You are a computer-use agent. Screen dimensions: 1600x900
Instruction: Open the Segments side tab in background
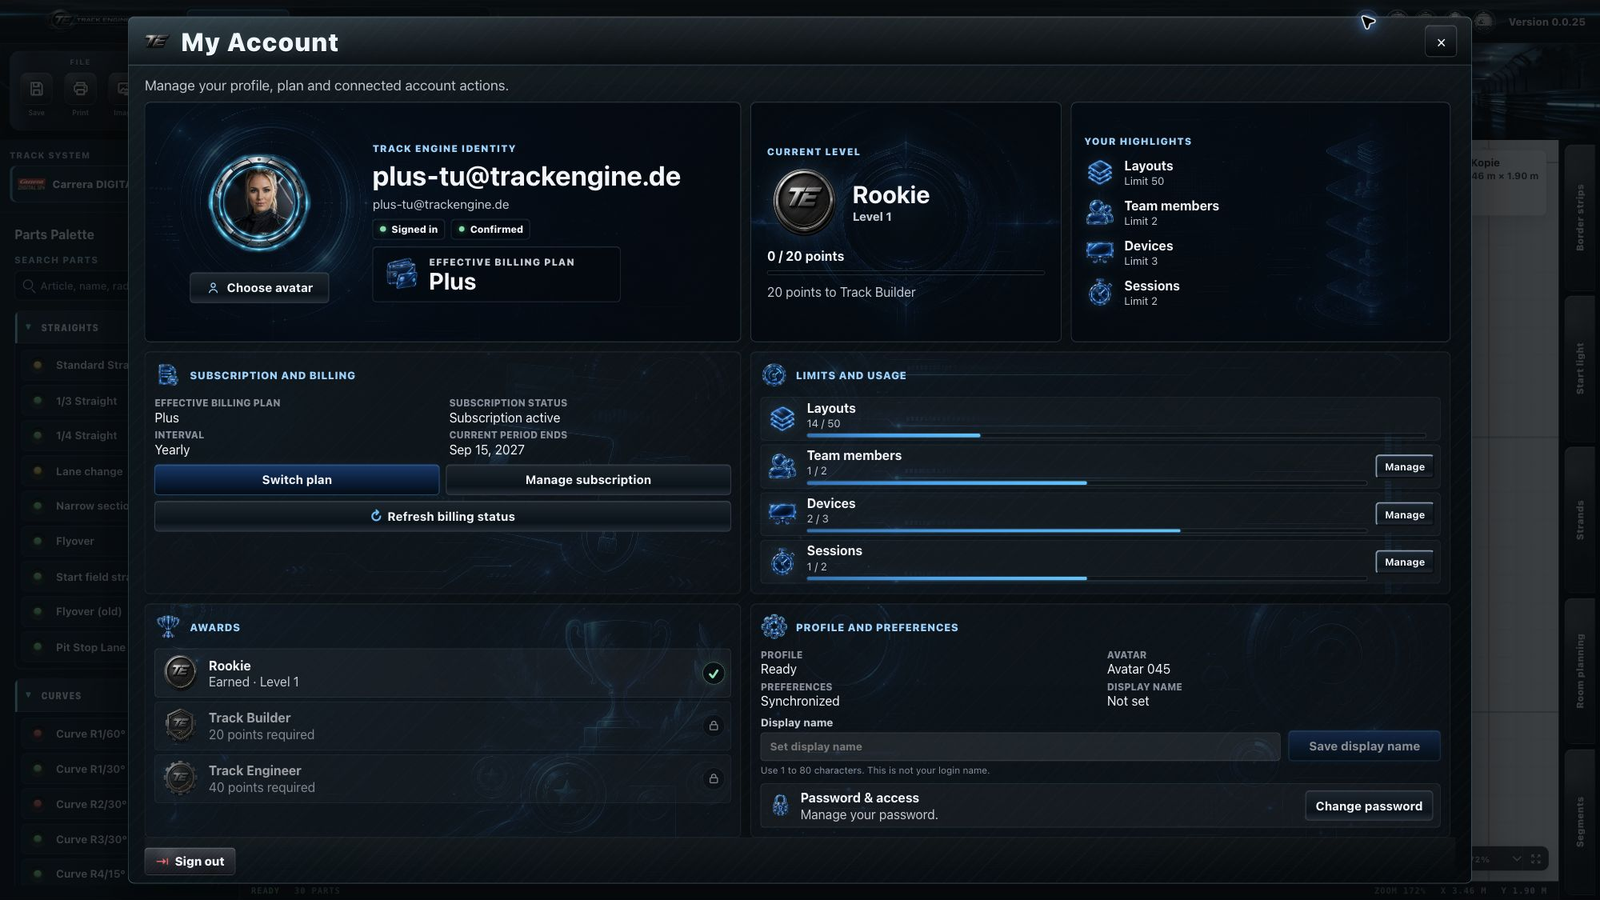click(1580, 822)
